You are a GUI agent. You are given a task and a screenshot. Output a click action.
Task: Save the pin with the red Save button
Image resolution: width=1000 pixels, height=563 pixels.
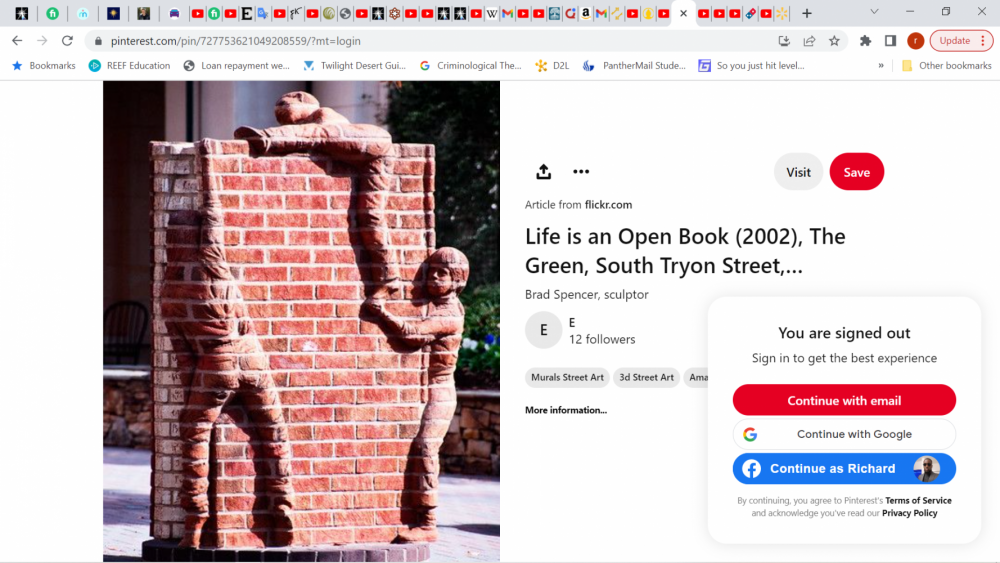pos(857,172)
